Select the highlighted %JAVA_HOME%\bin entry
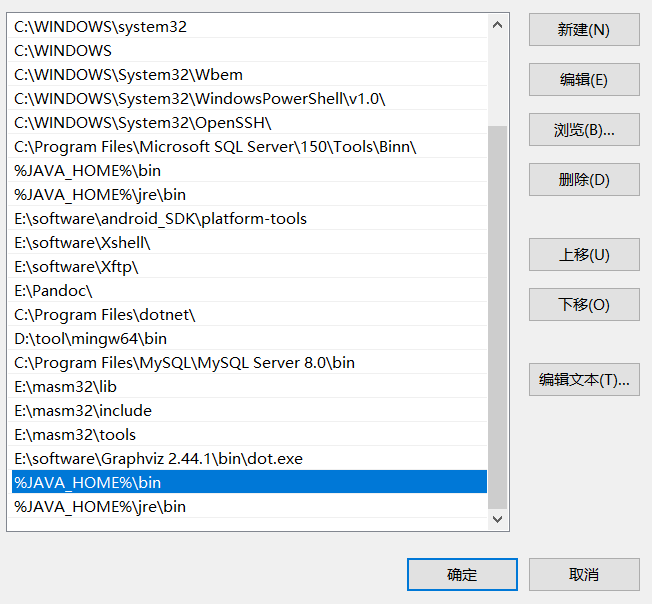 click(x=249, y=482)
